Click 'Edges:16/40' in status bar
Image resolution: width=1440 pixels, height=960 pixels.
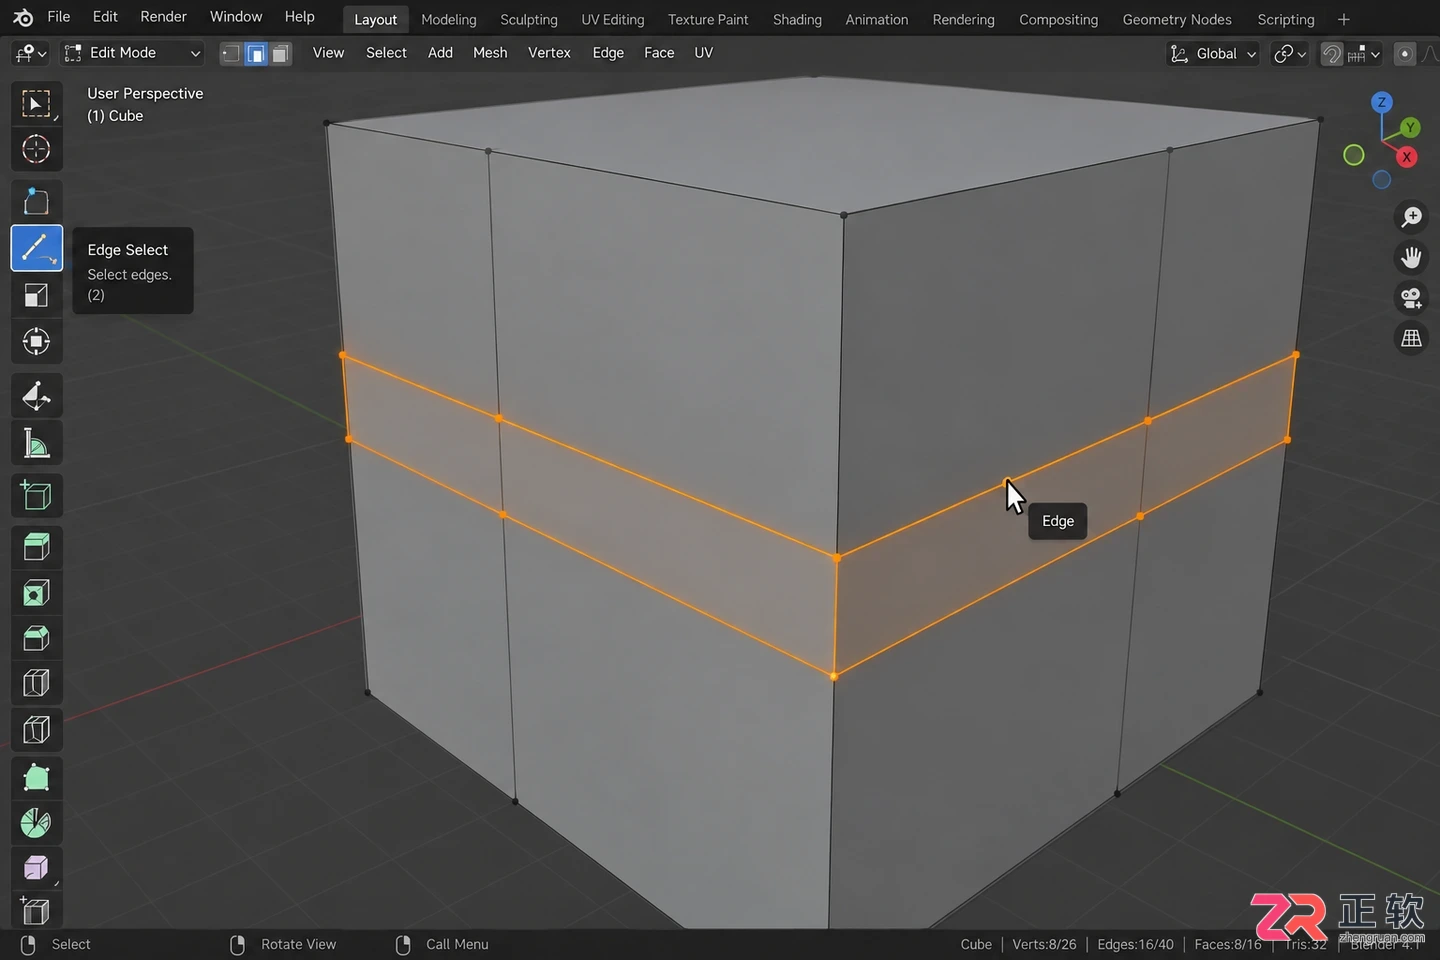pyautogui.click(x=1135, y=944)
